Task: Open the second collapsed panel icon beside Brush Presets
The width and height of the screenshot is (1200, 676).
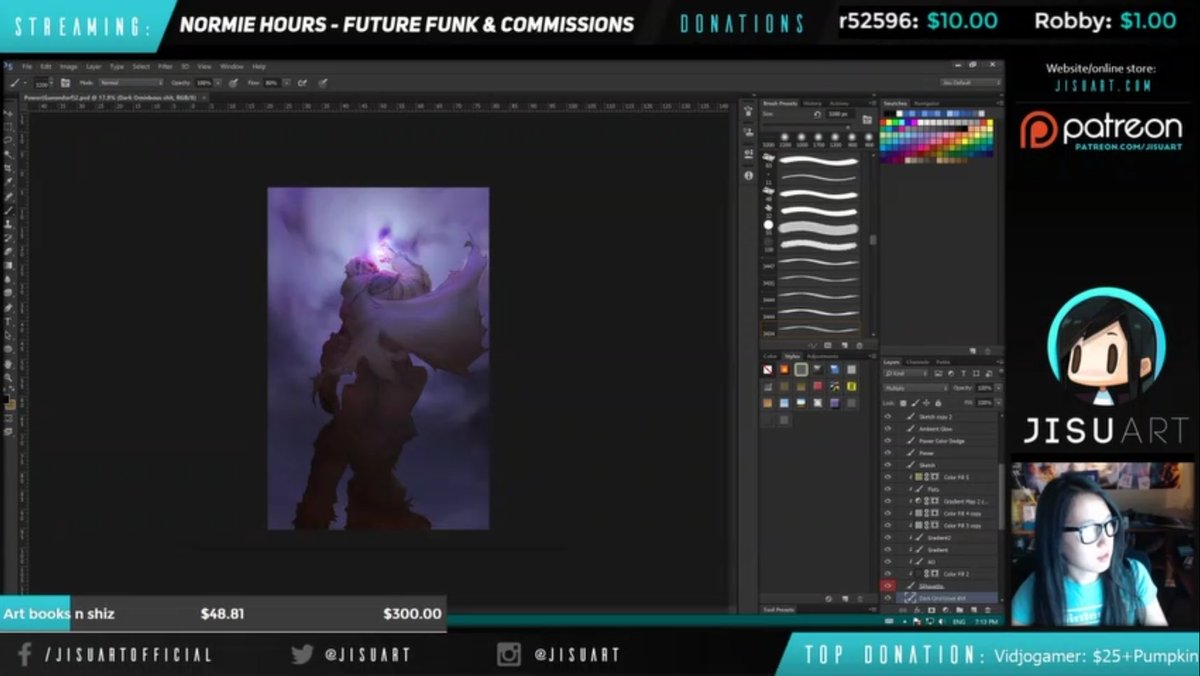Action: point(748,132)
